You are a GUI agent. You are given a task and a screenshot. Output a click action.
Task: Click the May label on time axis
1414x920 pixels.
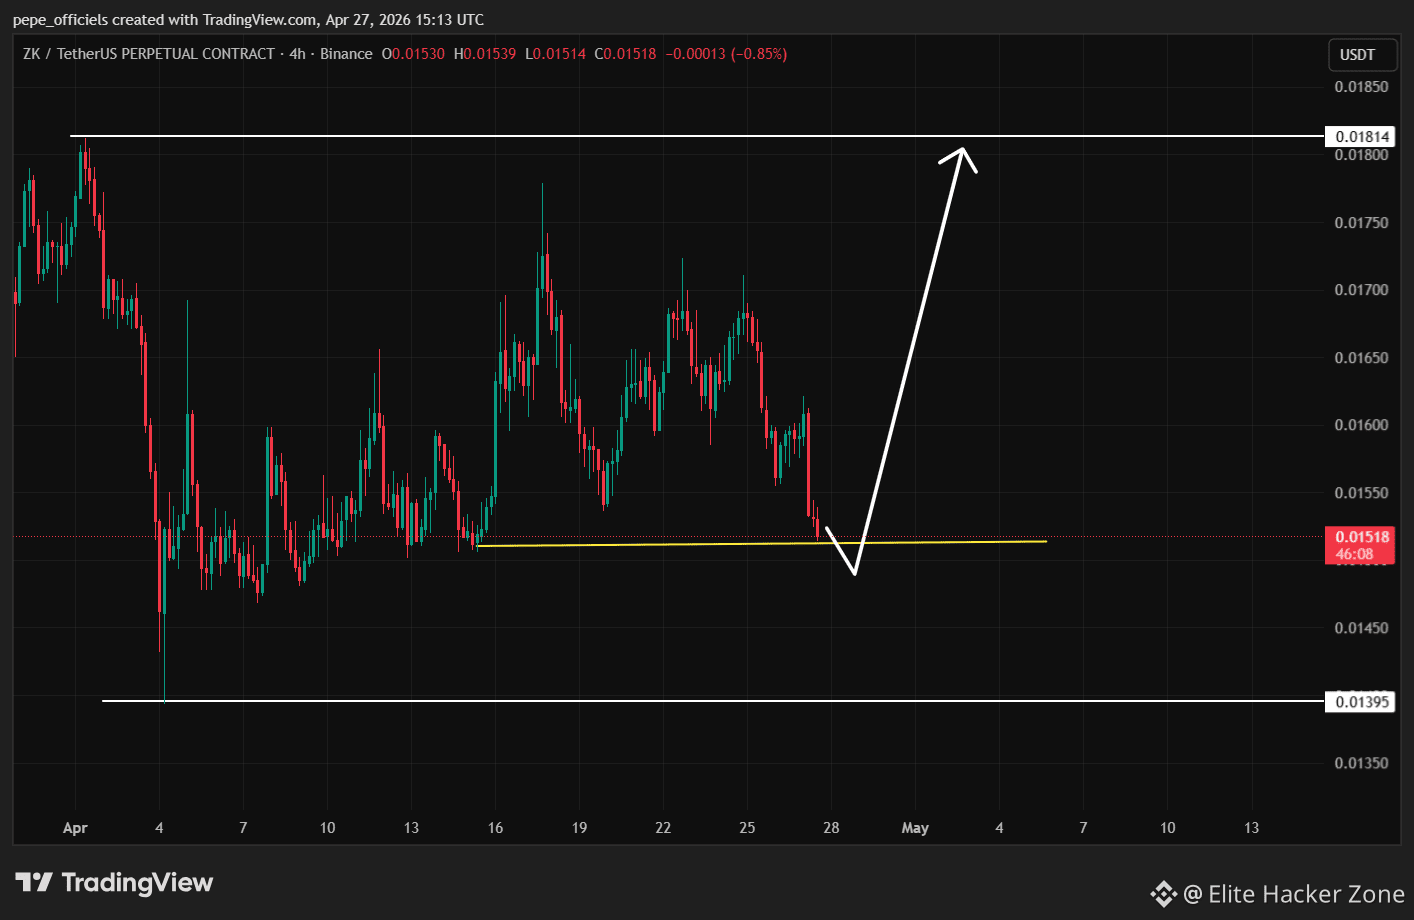915,828
